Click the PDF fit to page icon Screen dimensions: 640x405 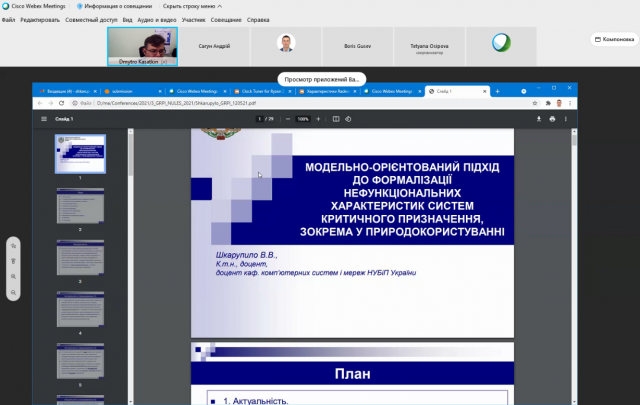(x=336, y=119)
